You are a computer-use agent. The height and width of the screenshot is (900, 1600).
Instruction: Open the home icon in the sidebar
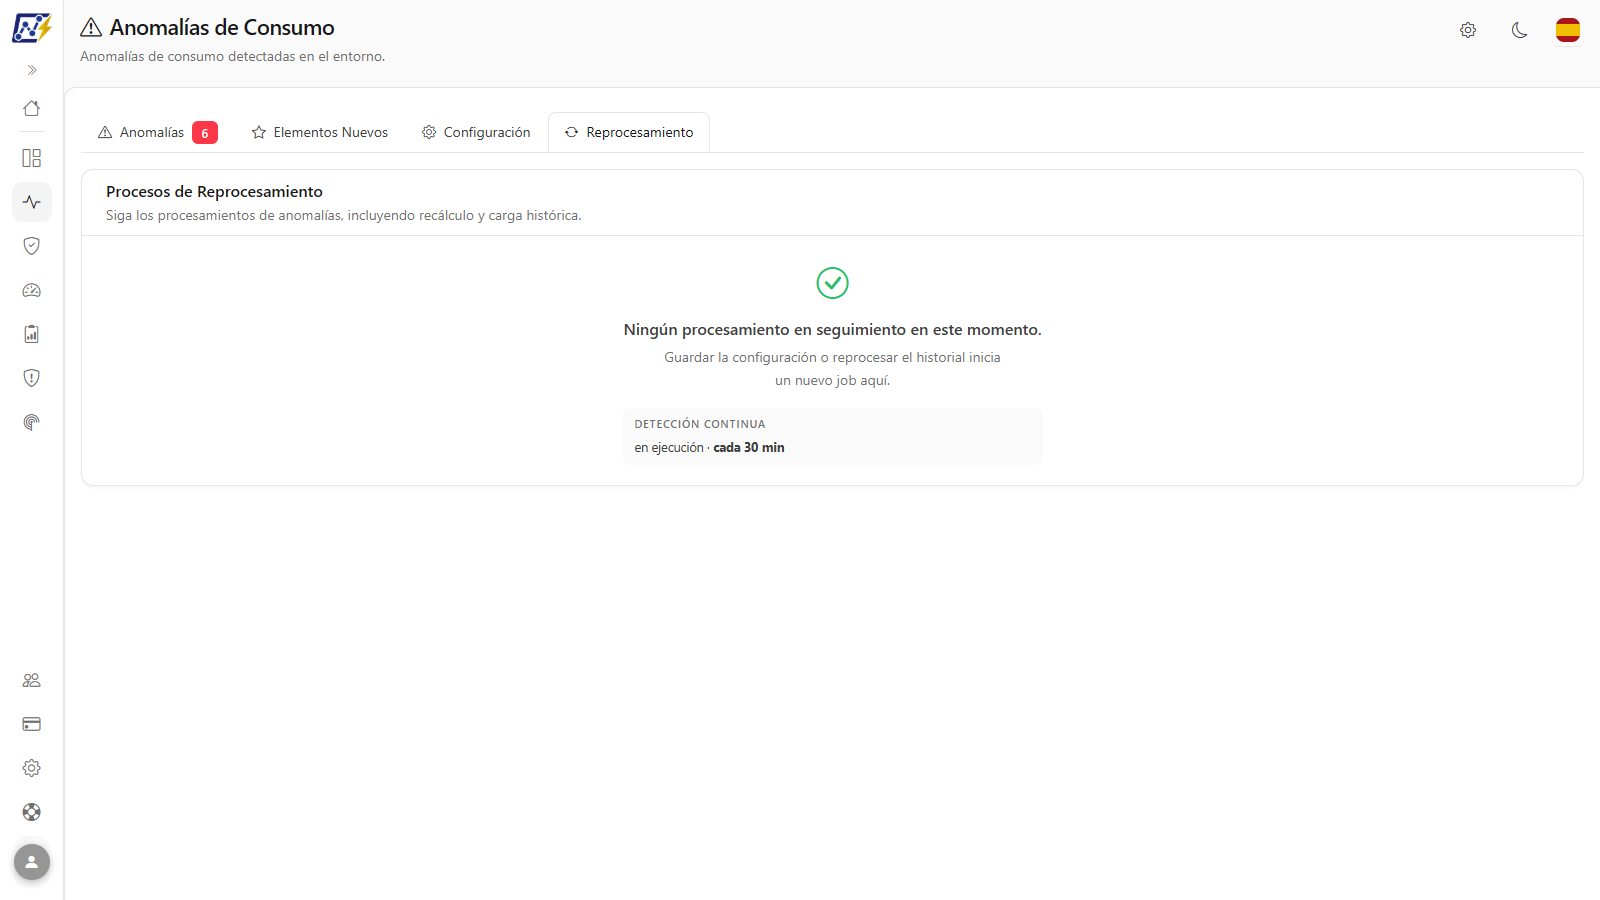32,108
